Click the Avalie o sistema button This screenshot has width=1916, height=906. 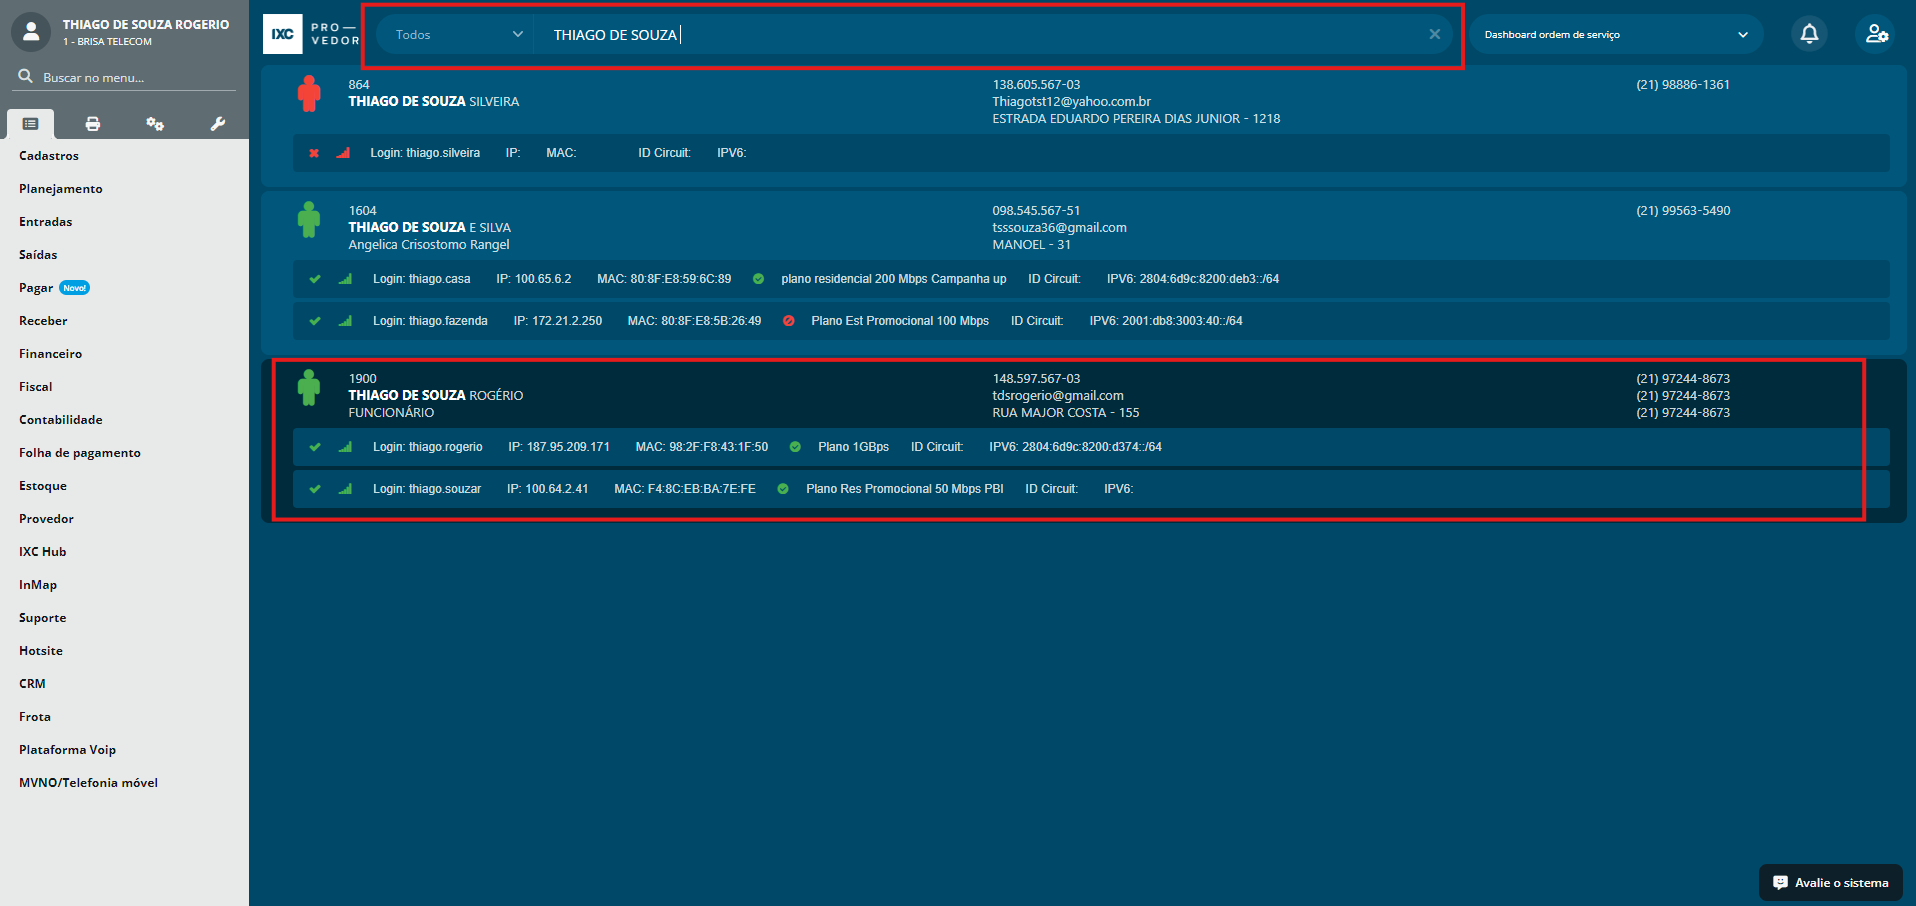1830,883
